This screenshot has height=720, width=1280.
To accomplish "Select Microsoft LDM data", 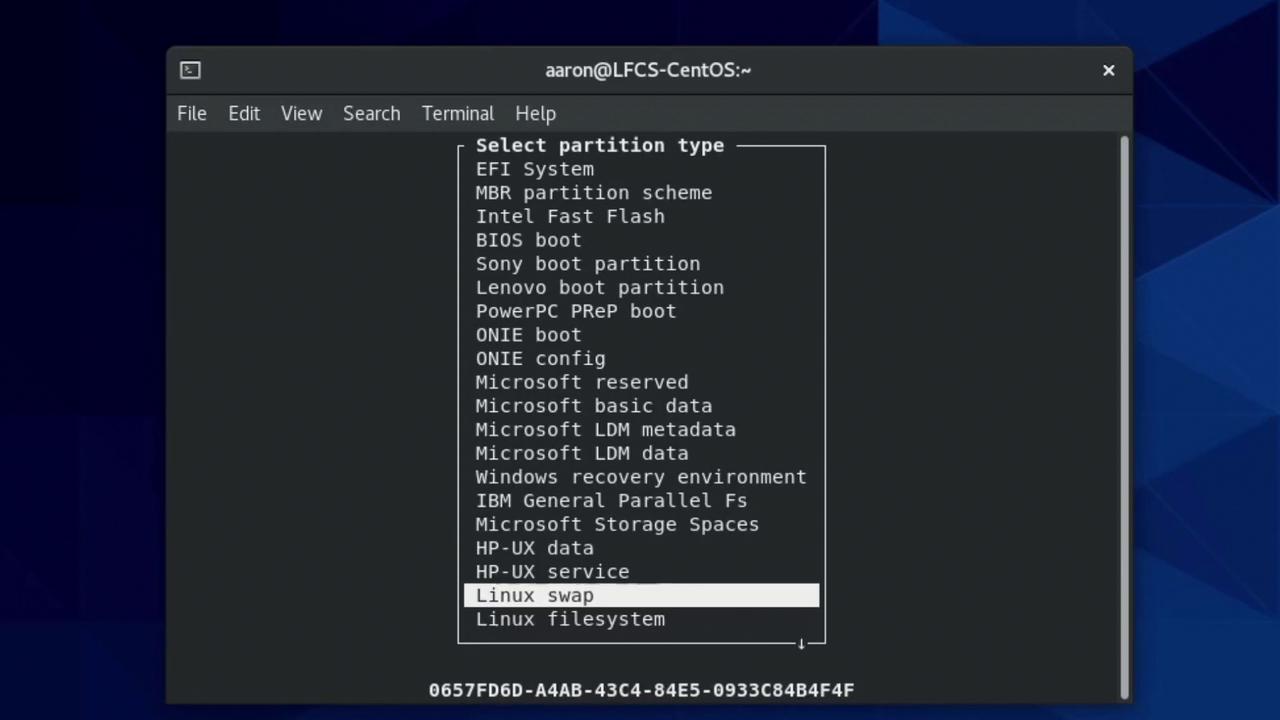I will click(582, 453).
